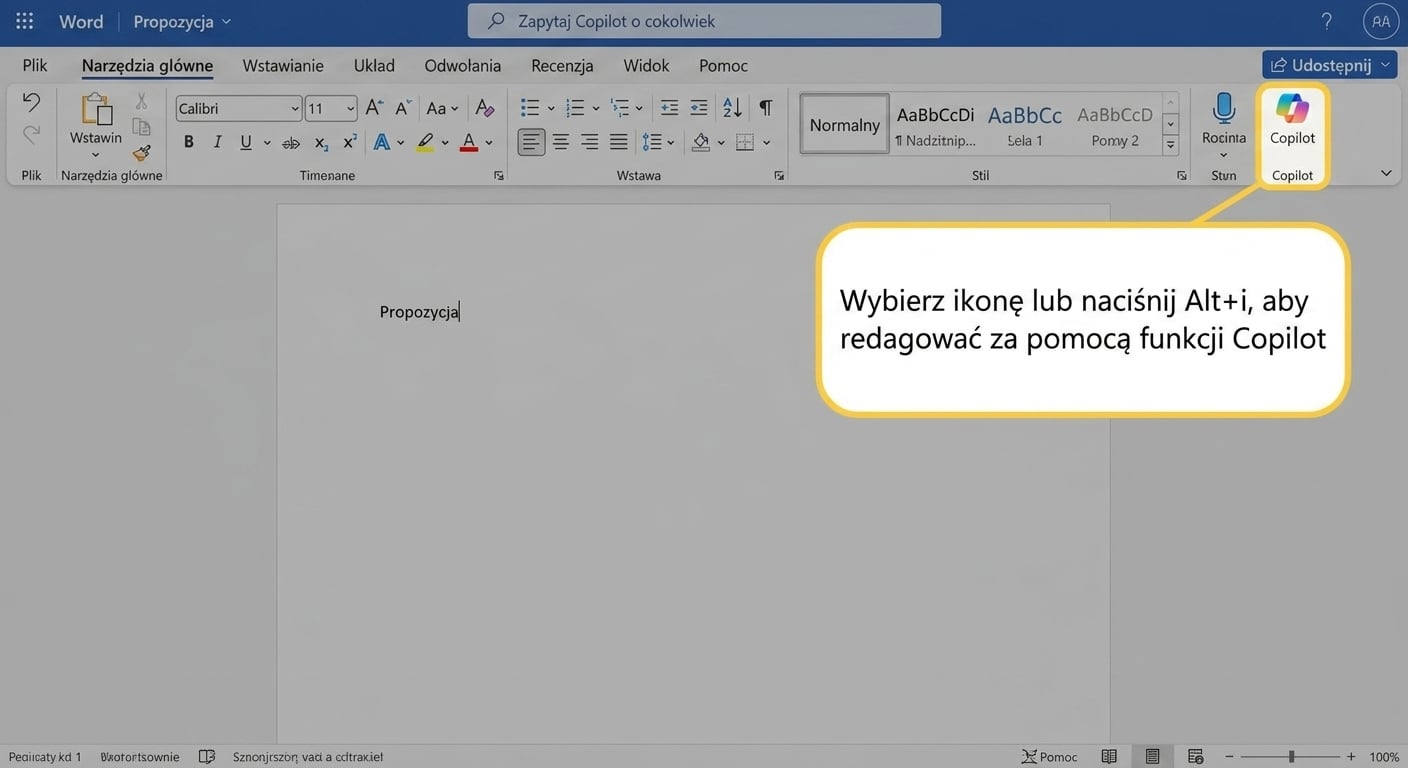Viewport: 1408px width, 768px height.
Task: Cut selection with the scissors icon
Action: [x=141, y=101]
